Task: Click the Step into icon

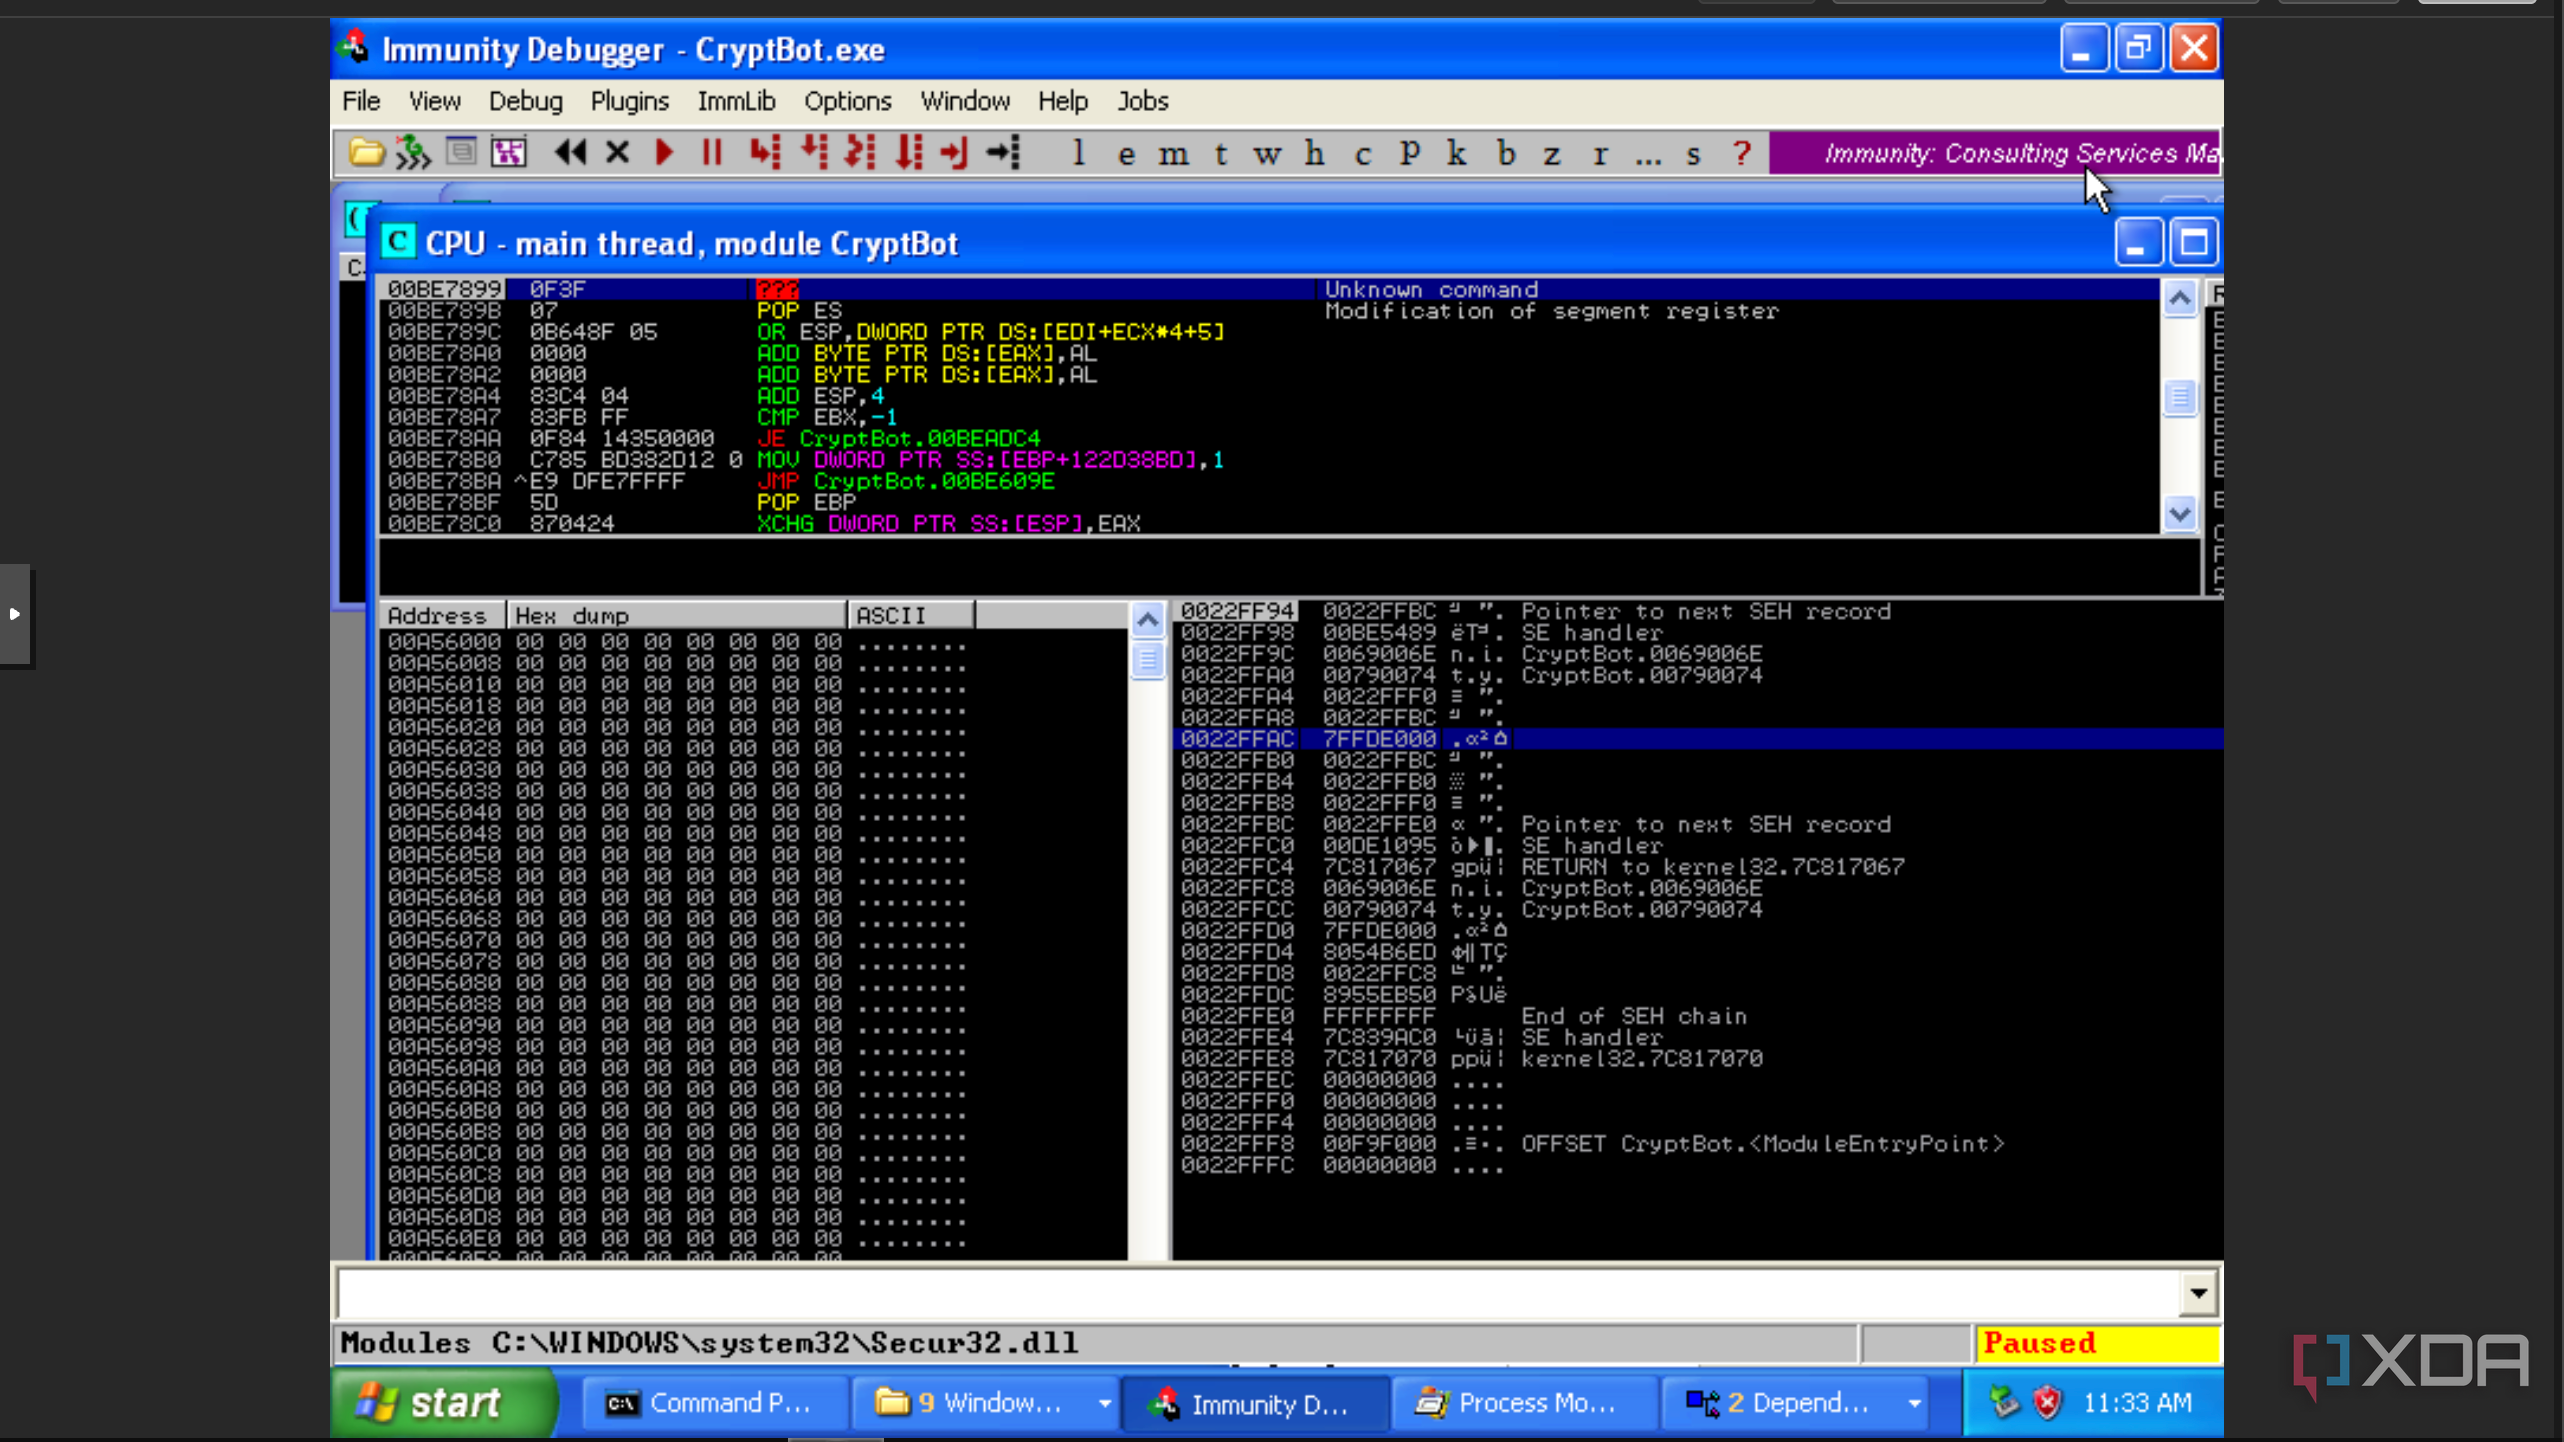Action: [765, 153]
